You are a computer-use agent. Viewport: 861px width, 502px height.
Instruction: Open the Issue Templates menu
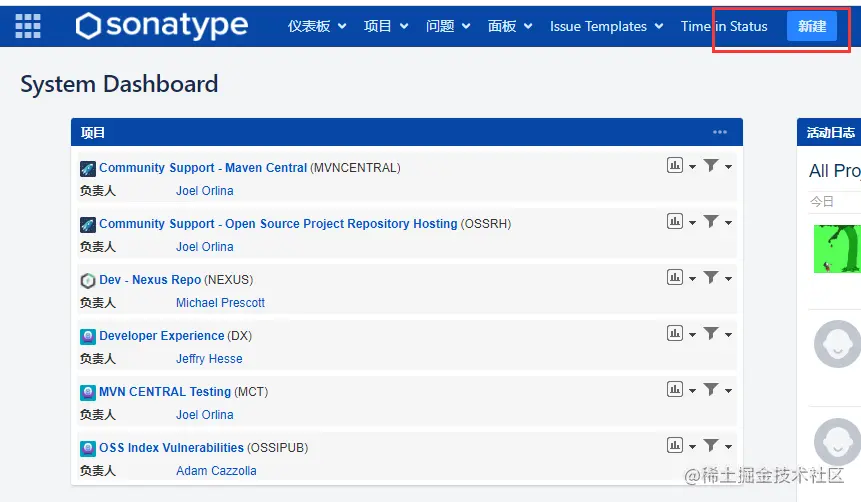click(x=607, y=26)
